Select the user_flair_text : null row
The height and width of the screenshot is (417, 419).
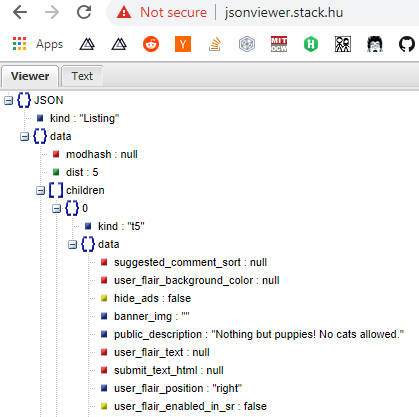coord(162,352)
